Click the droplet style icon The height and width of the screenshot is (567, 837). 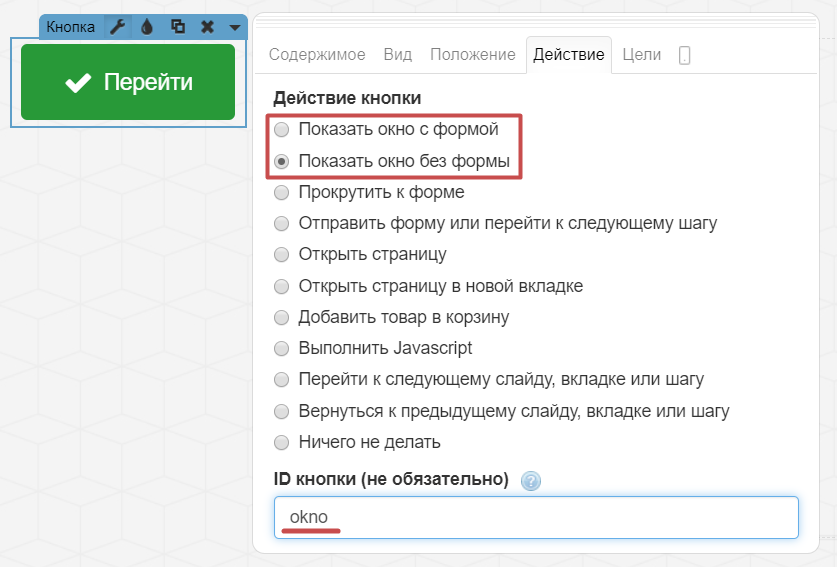coord(147,27)
